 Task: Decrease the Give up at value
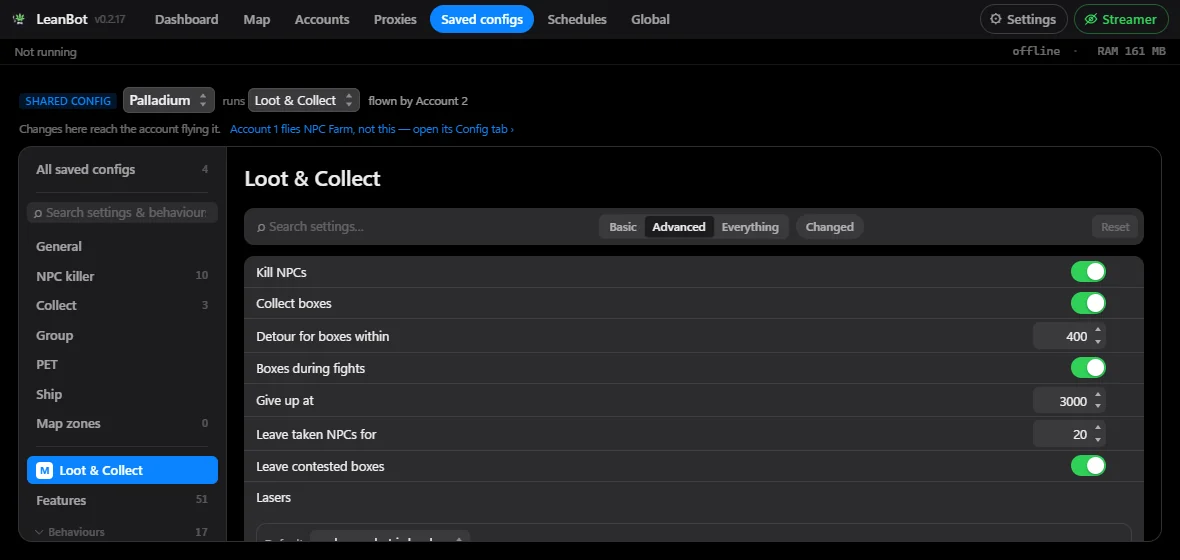click(x=1098, y=407)
